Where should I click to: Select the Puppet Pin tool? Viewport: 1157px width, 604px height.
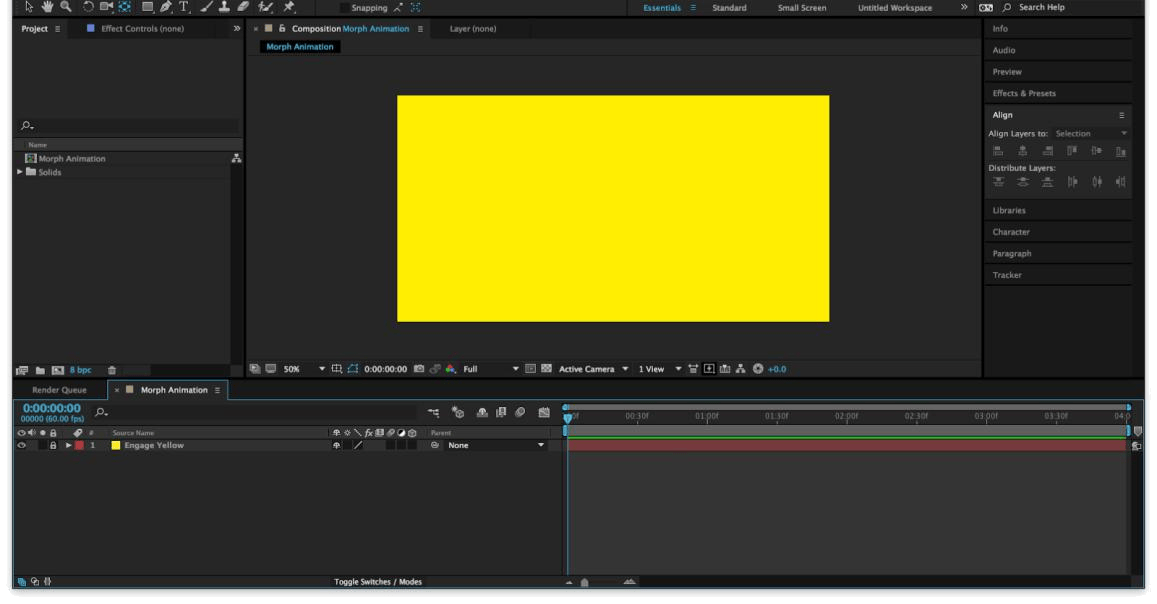pyautogui.click(x=289, y=7)
